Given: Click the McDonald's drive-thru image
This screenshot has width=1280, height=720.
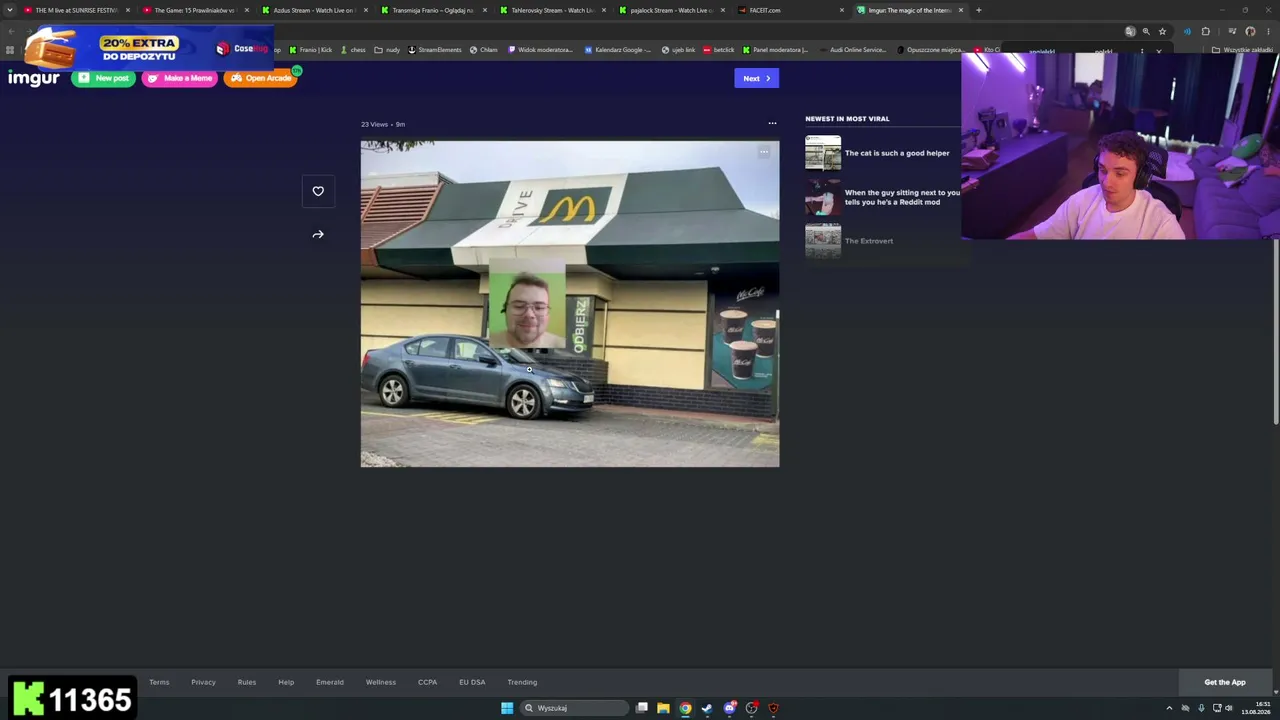Looking at the screenshot, I should pyautogui.click(x=570, y=304).
